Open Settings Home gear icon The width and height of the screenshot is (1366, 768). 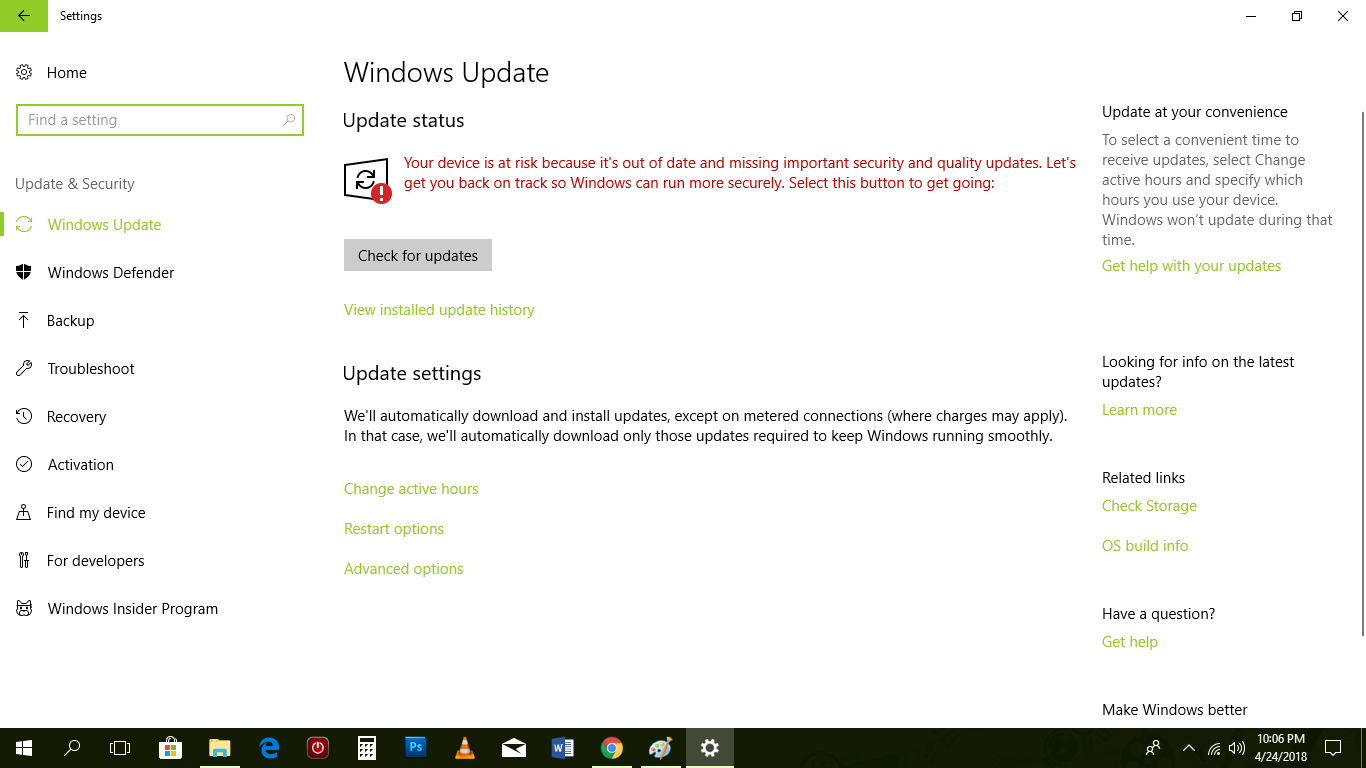[x=24, y=73]
